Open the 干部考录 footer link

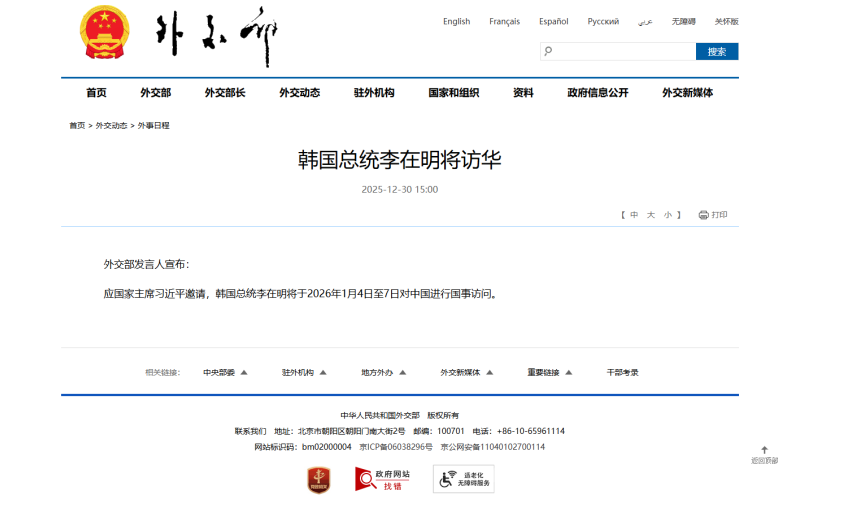tap(622, 373)
